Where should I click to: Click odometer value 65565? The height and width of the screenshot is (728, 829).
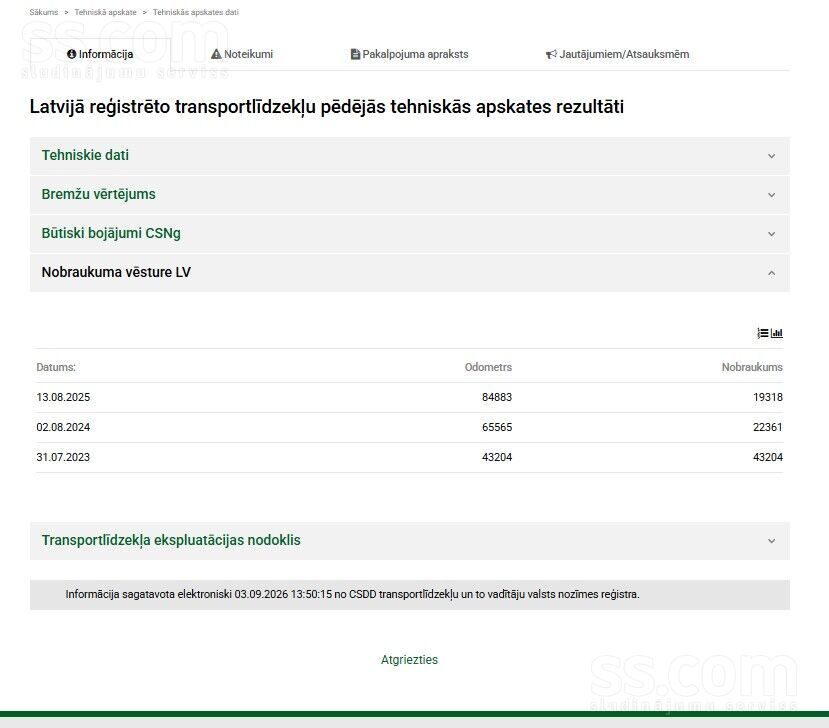(x=497, y=427)
